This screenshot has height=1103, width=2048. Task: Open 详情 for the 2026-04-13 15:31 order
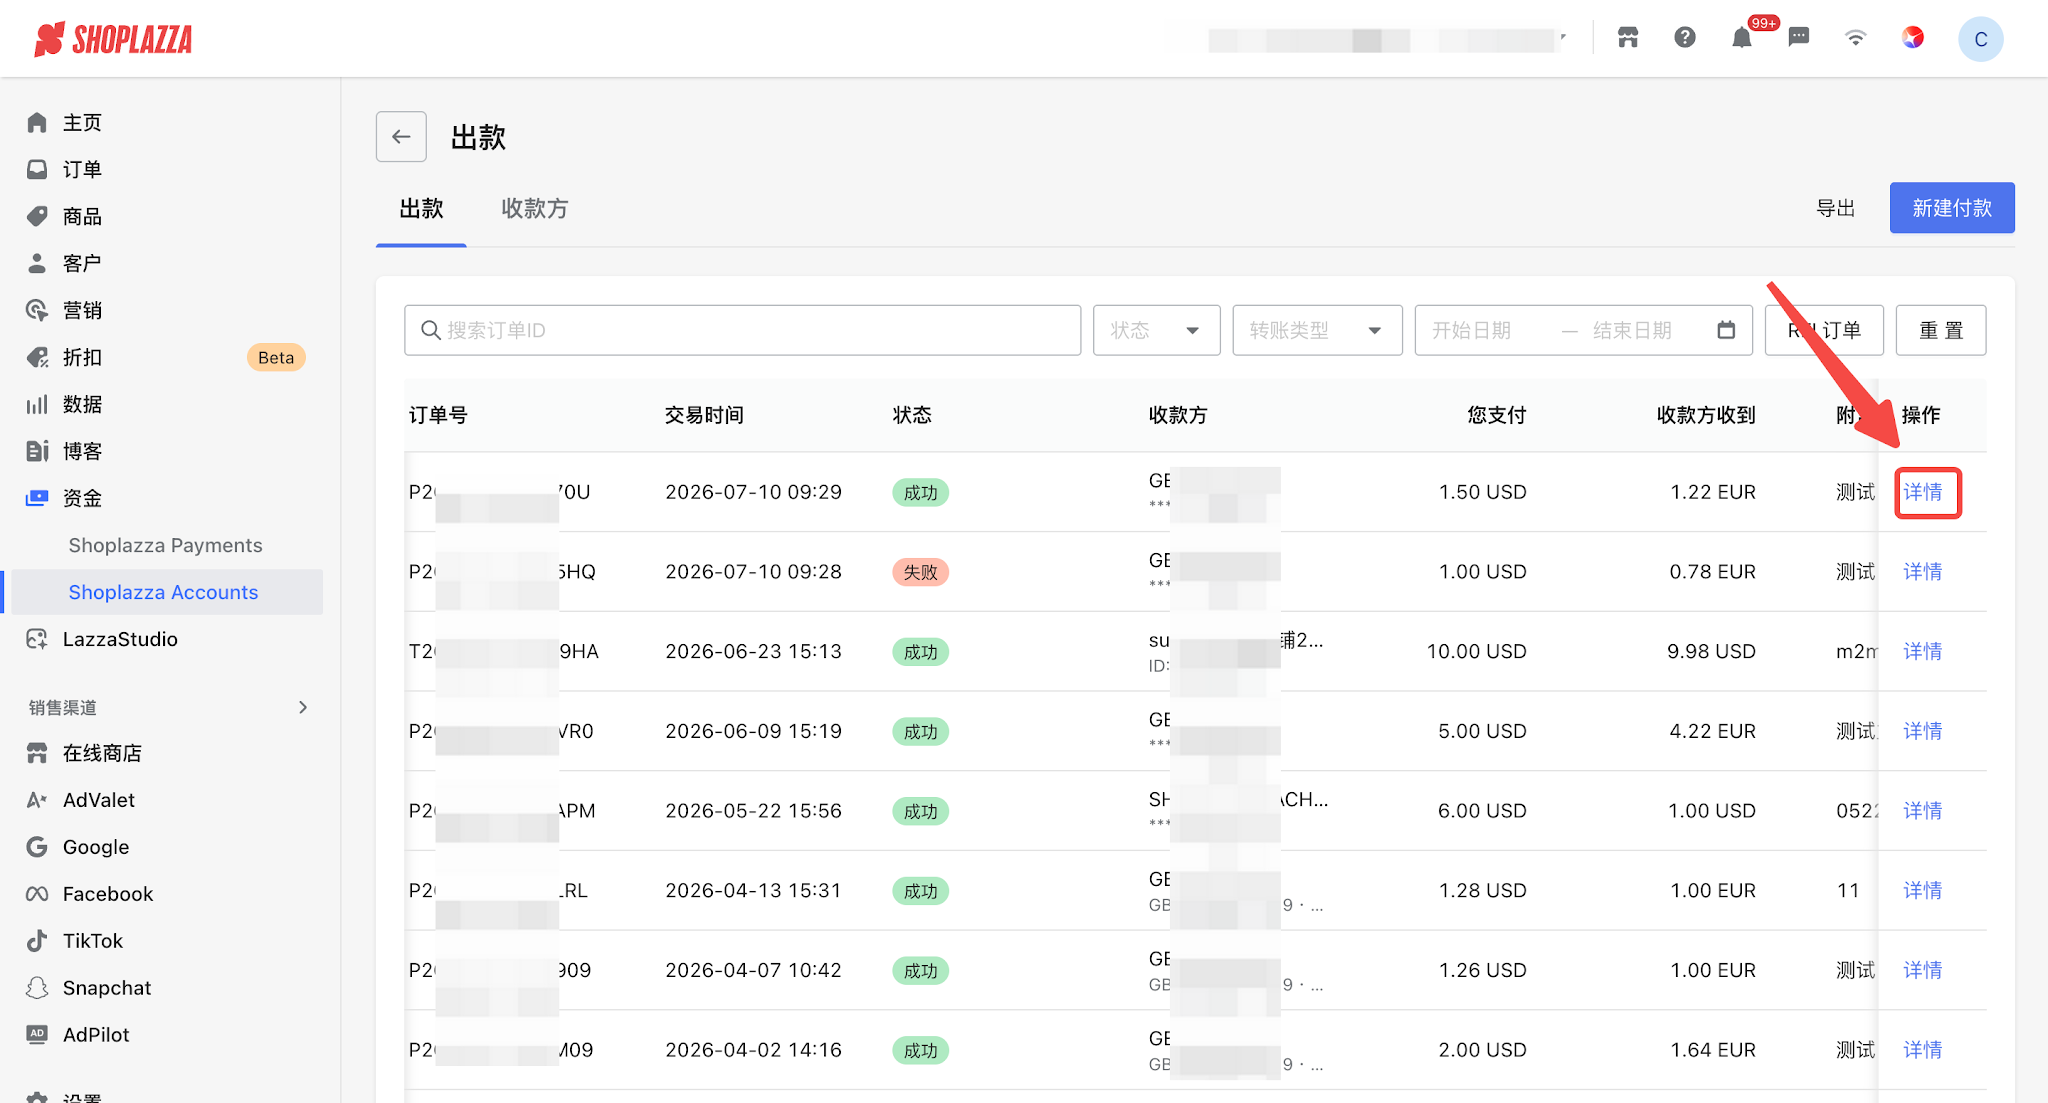point(1922,891)
